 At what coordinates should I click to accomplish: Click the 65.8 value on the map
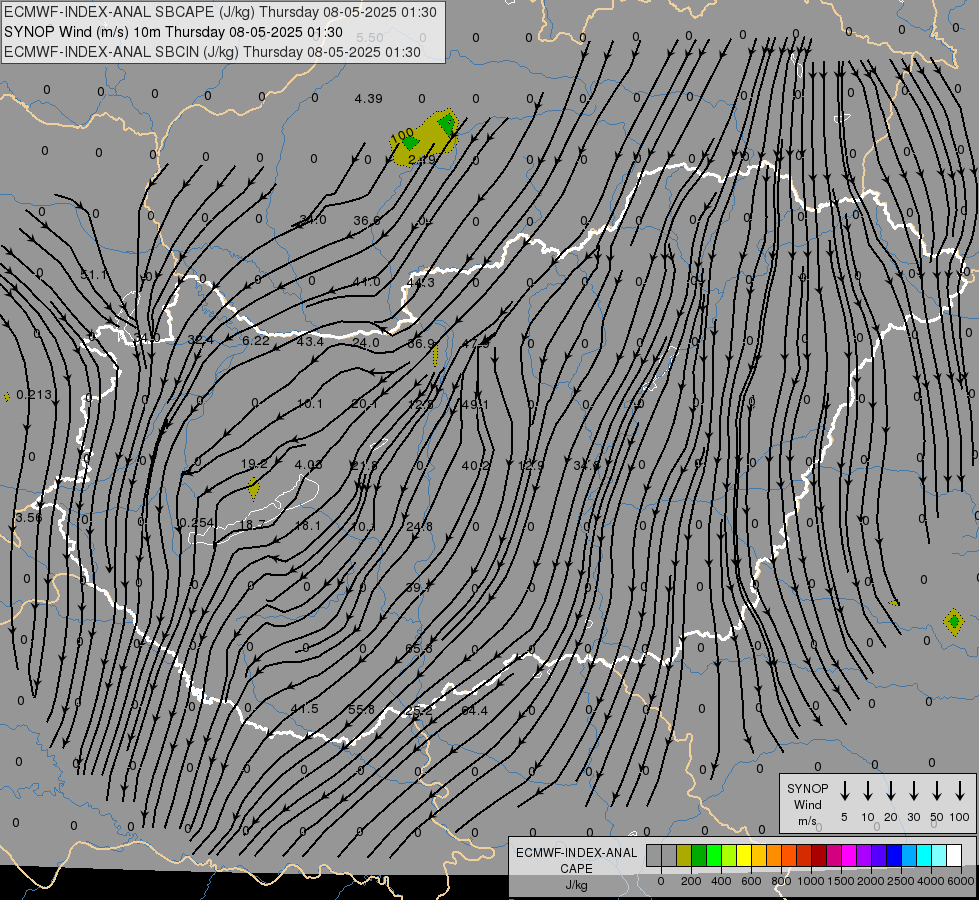419,648
